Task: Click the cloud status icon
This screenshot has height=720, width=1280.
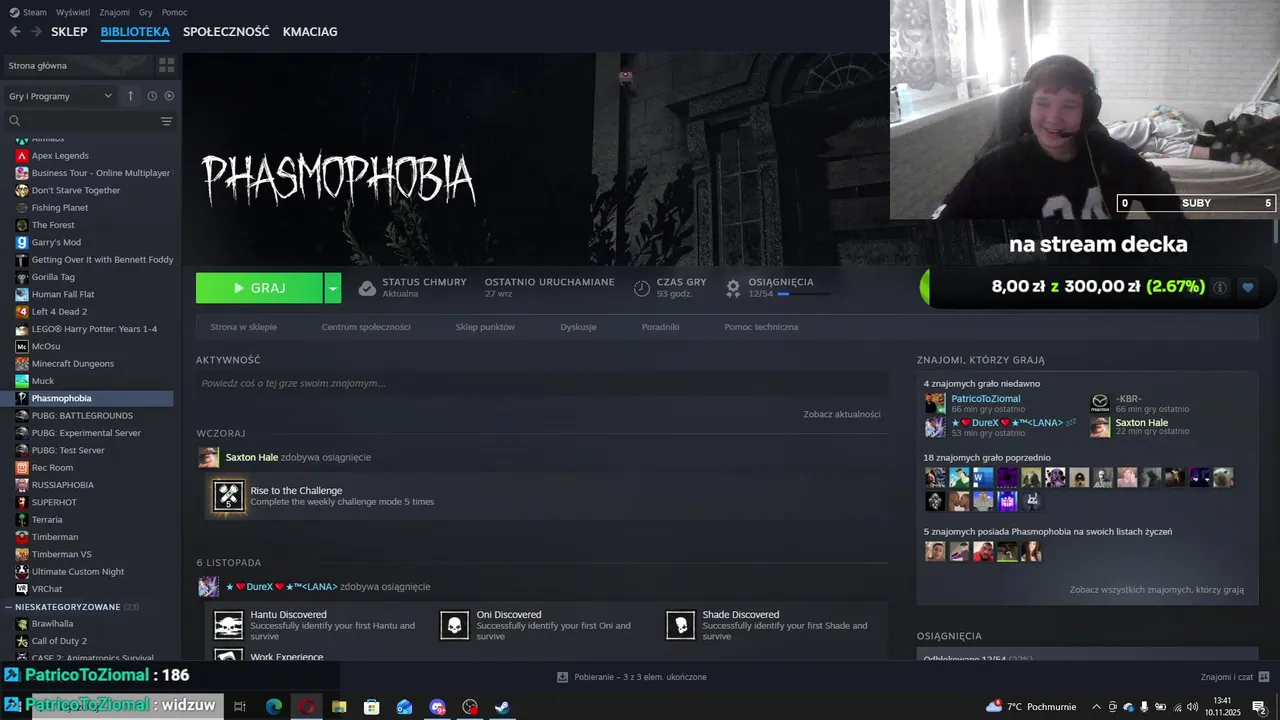Action: click(x=367, y=288)
